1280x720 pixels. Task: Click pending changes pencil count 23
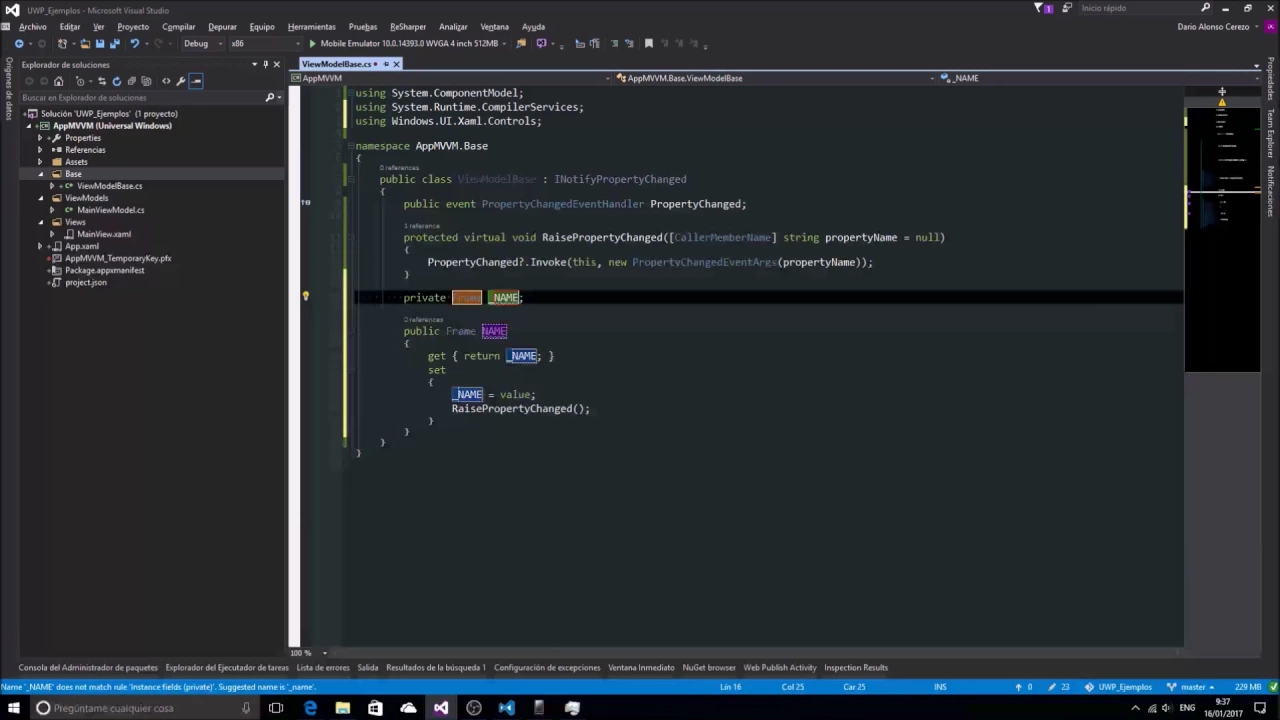point(1059,687)
